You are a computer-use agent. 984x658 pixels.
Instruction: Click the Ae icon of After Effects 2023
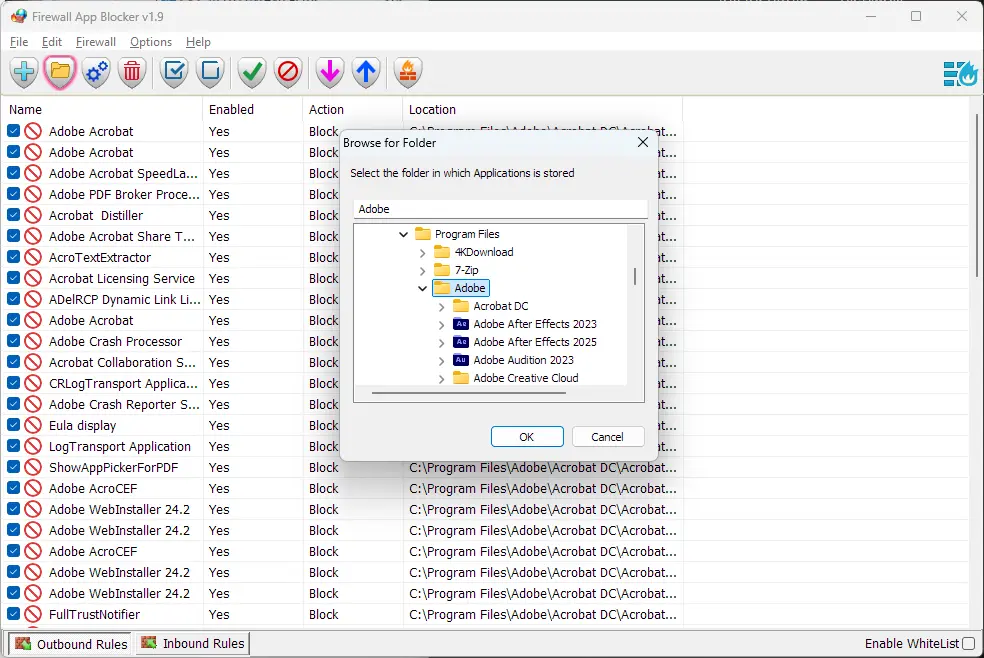461,324
